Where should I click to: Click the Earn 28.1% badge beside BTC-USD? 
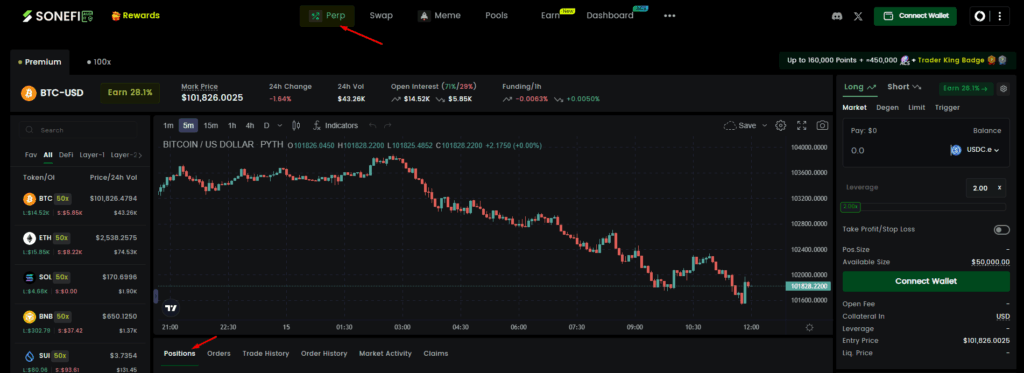pyautogui.click(x=130, y=93)
